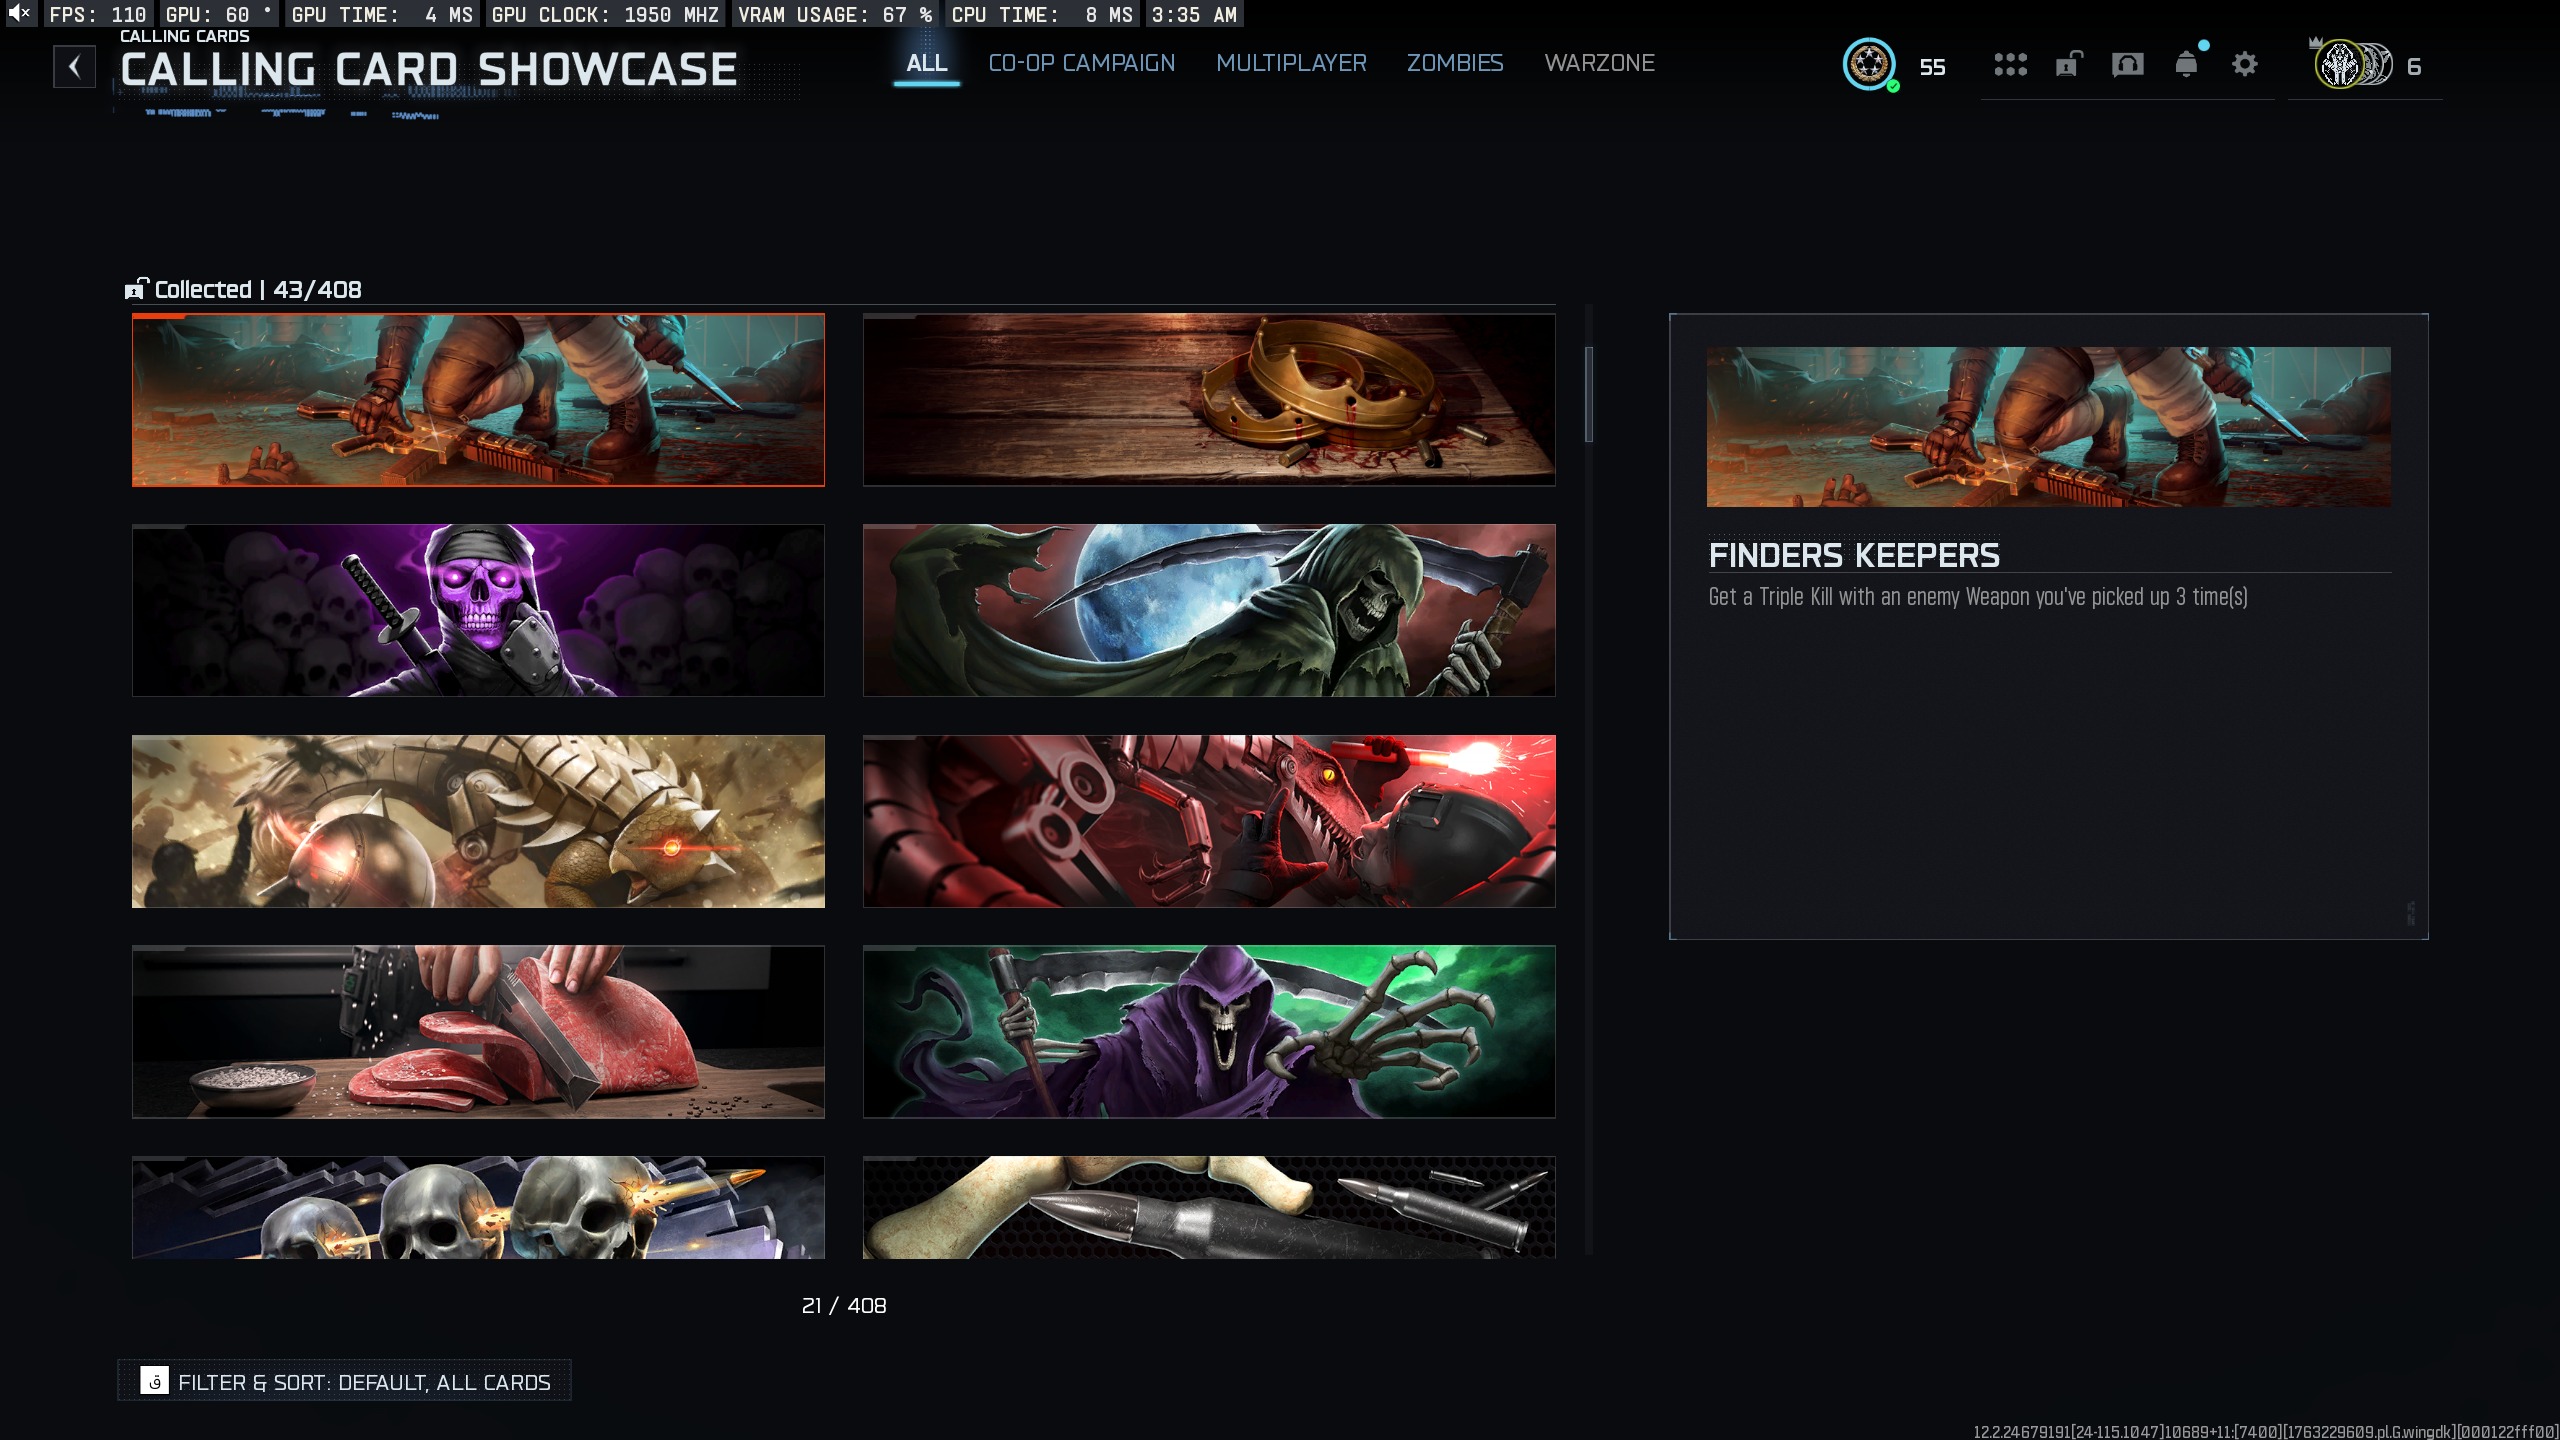Select the red raptor flare calling card
This screenshot has width=2560, height=1440.
(1209, 821)
